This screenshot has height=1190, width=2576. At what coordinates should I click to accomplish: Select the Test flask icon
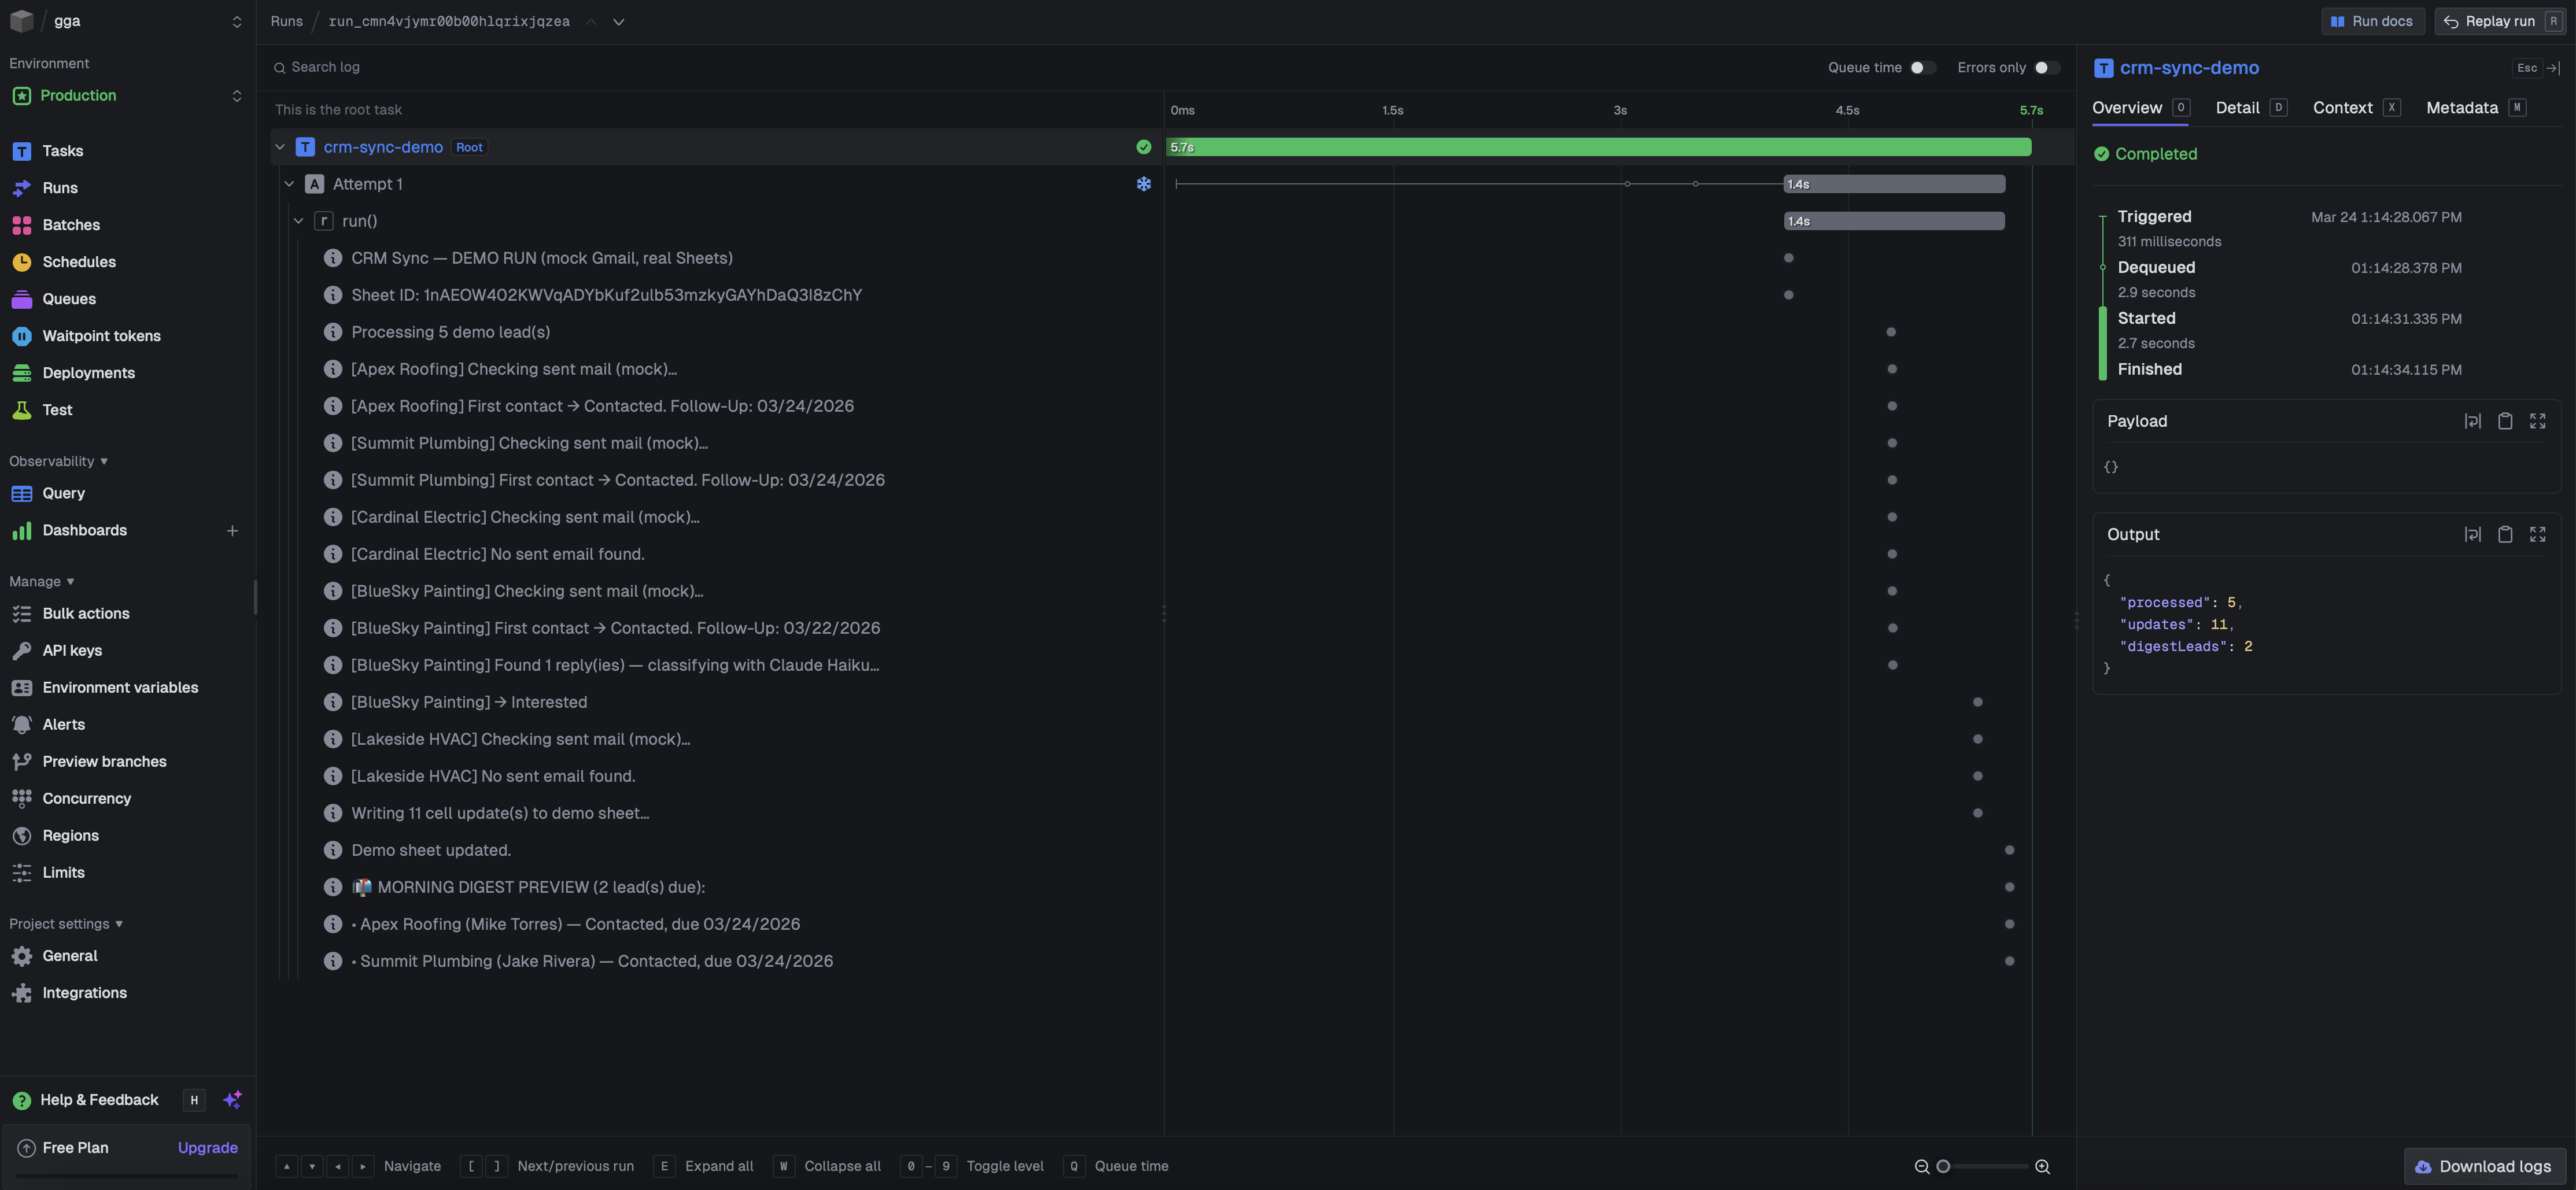pyautogui.click(x=22, y=409)
